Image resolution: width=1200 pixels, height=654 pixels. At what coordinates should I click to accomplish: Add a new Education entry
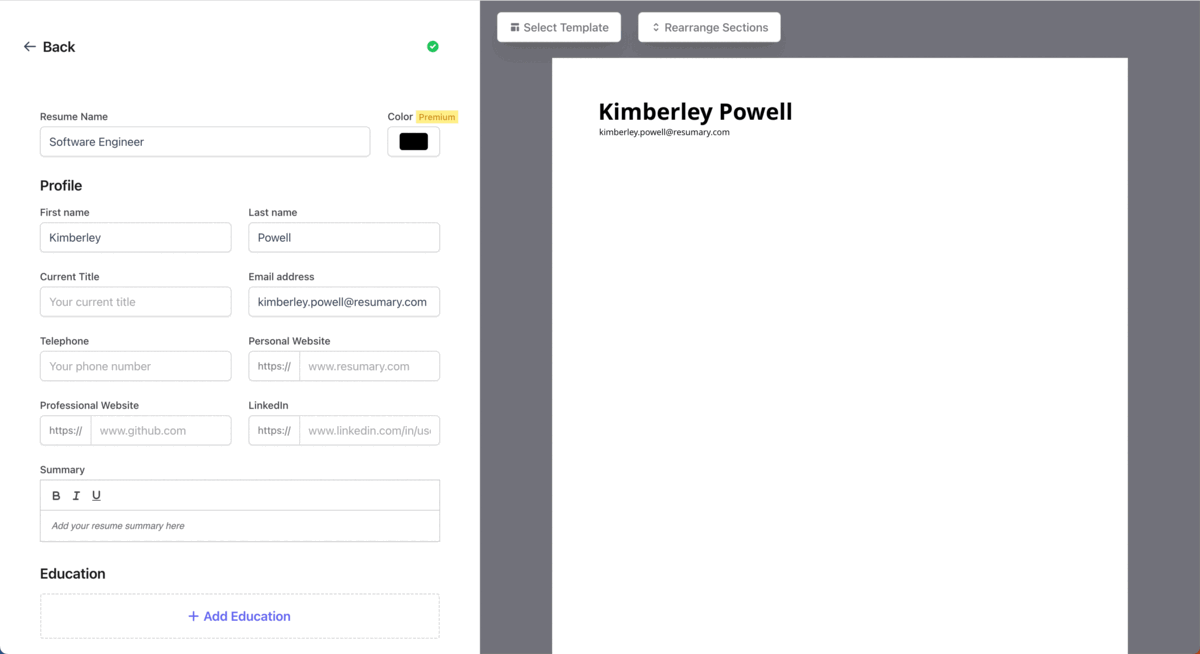[x=239, y=616]
